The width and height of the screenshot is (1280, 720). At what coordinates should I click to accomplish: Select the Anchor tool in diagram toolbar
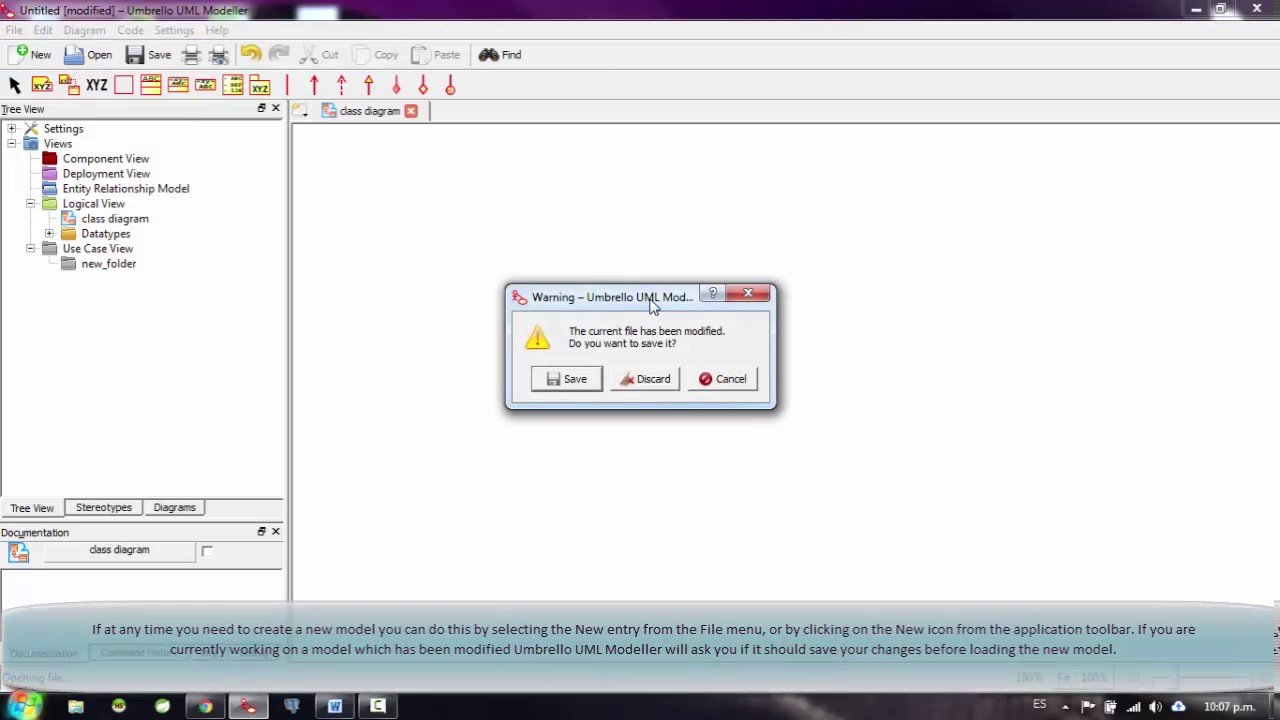[x=69, y=85]
